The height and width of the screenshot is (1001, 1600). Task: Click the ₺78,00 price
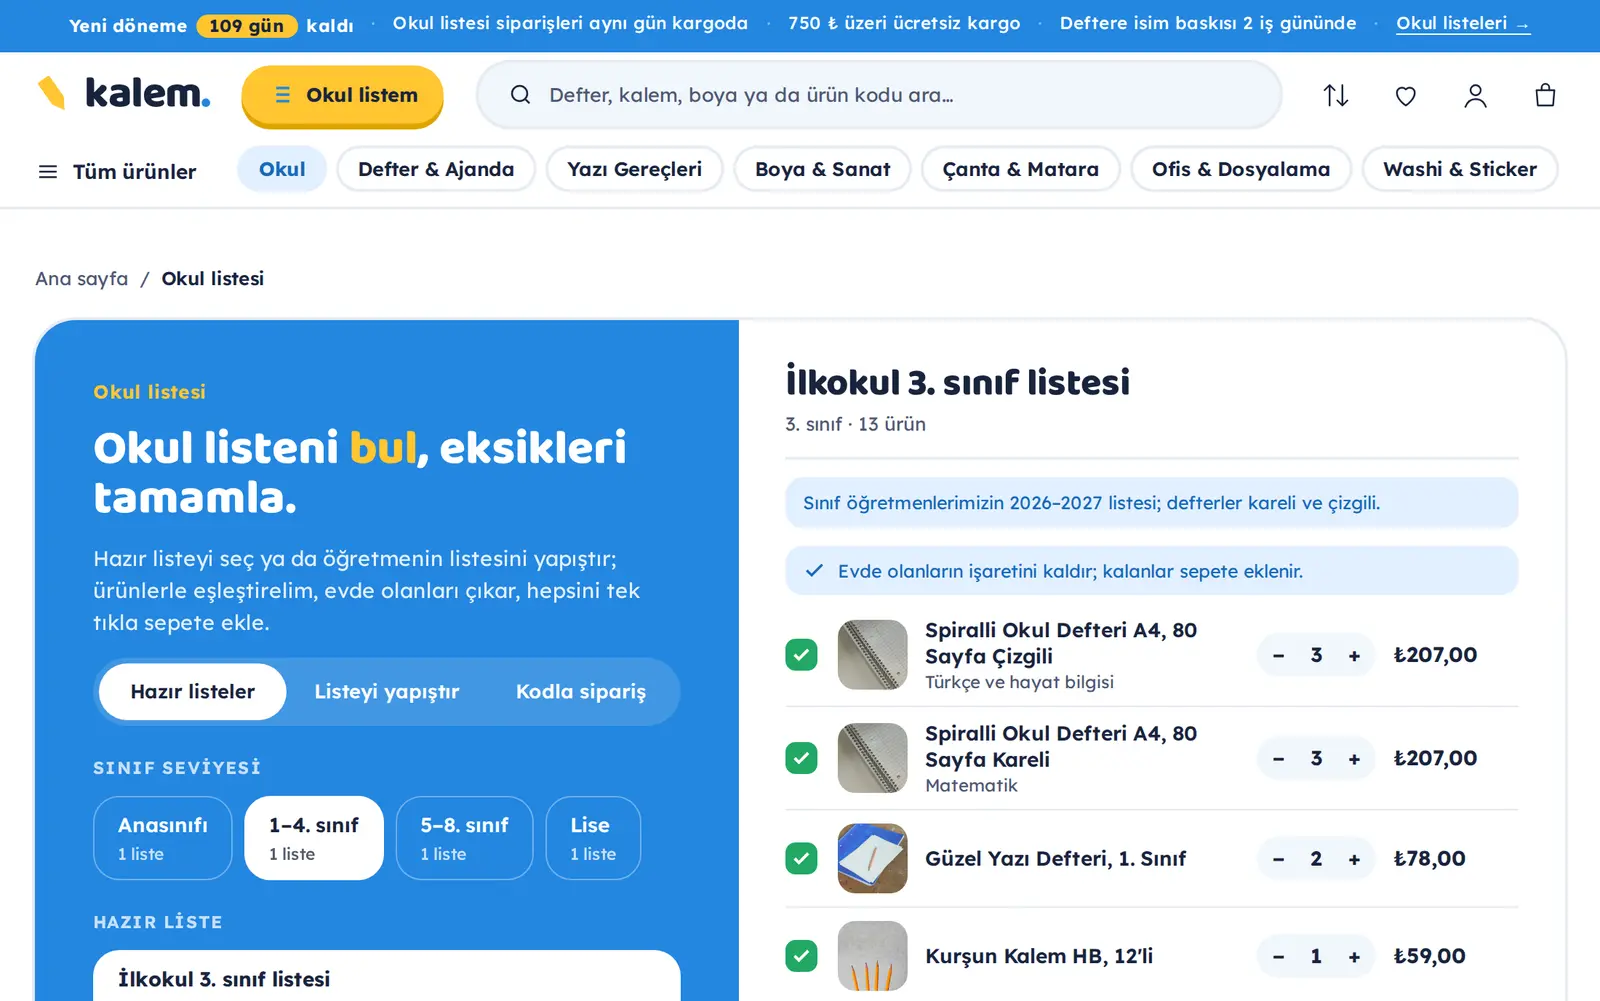coord(1429,858)
